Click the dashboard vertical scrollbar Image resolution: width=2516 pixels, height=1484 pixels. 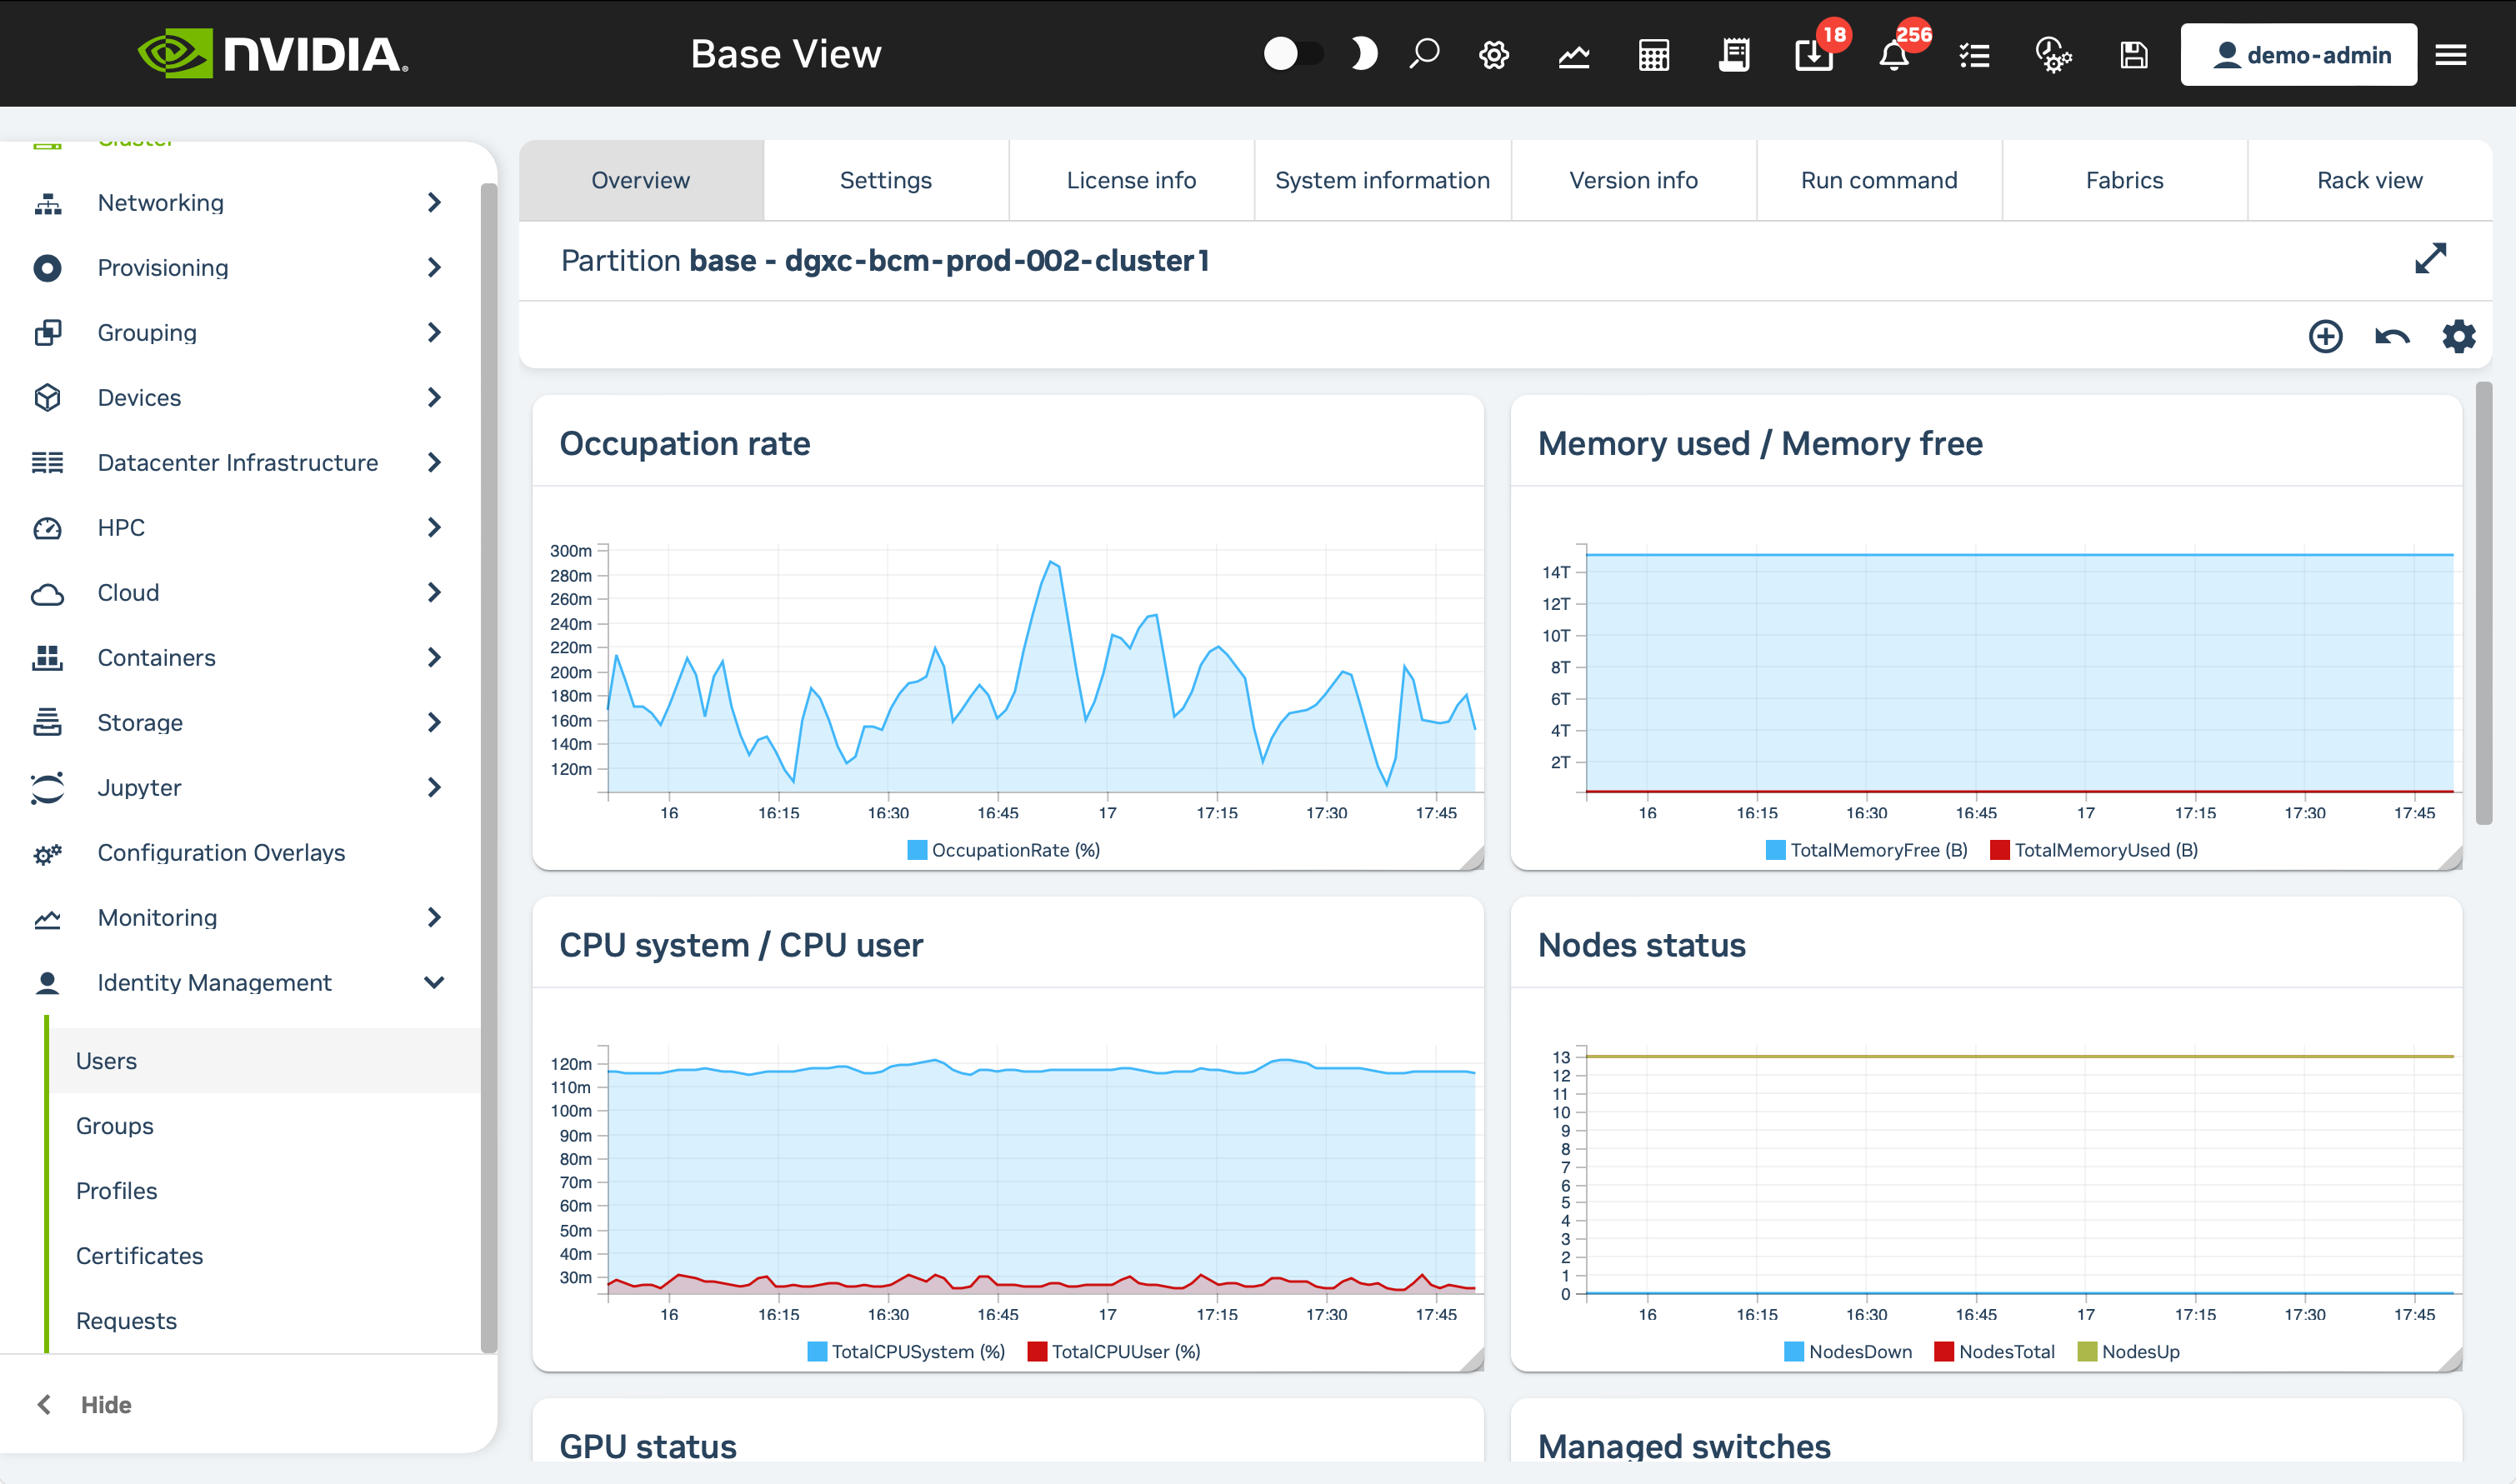point(2483,603)
